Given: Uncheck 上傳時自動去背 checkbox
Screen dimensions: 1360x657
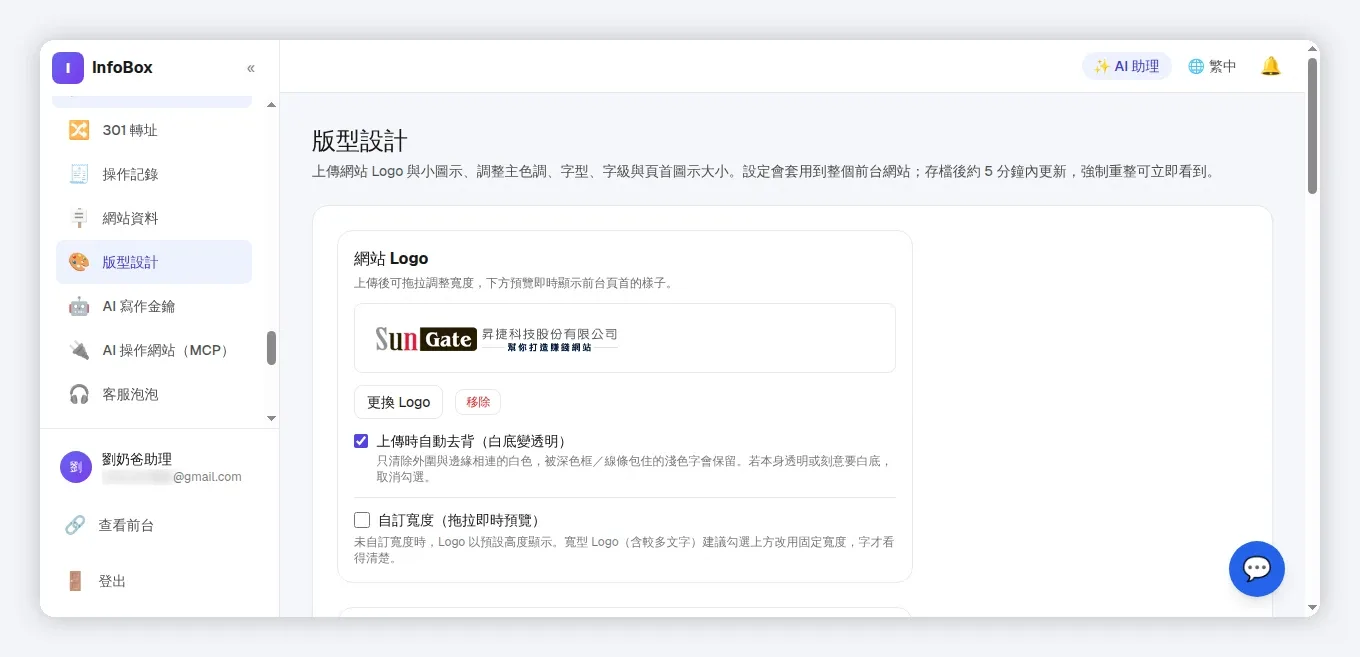Looking at the screenshot, I should coord(361,441).
